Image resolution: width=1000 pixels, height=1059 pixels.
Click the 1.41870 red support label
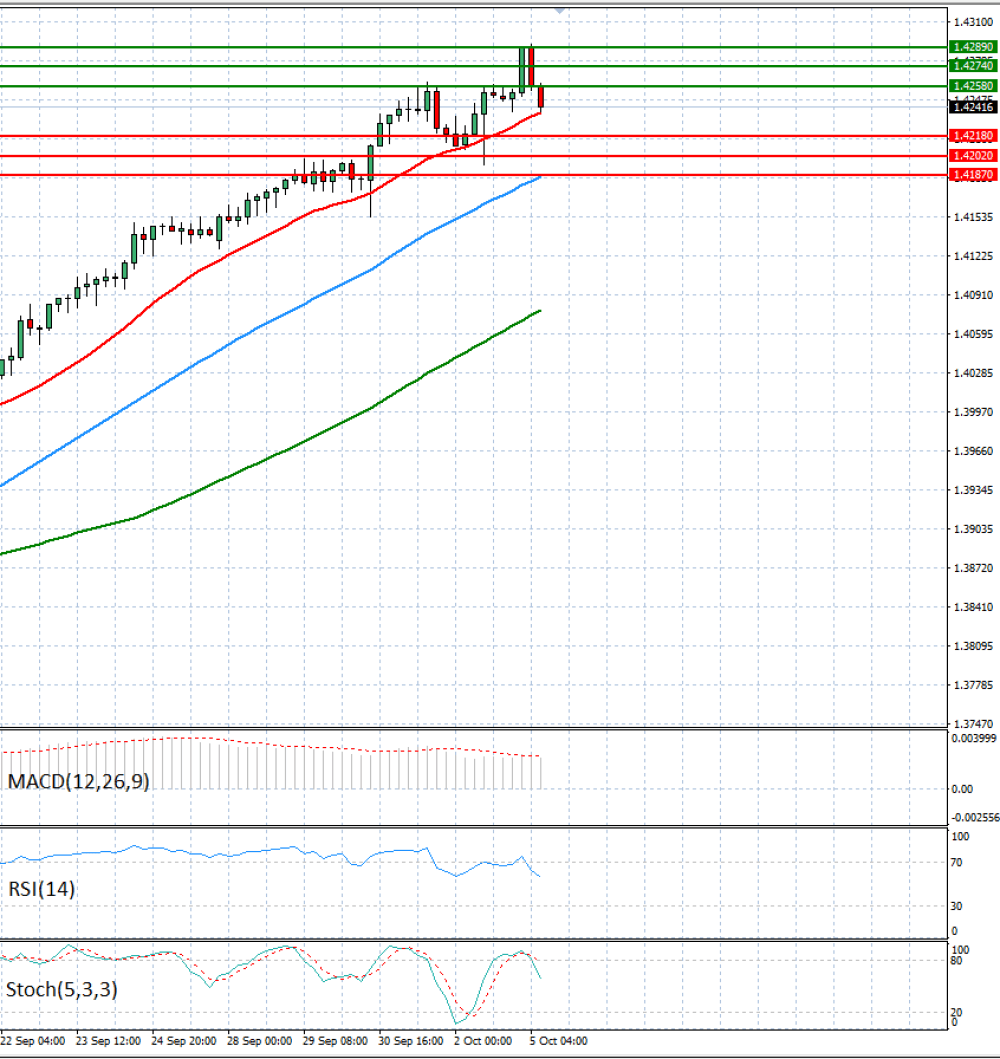pyautogui.click(x=972, y=175)
